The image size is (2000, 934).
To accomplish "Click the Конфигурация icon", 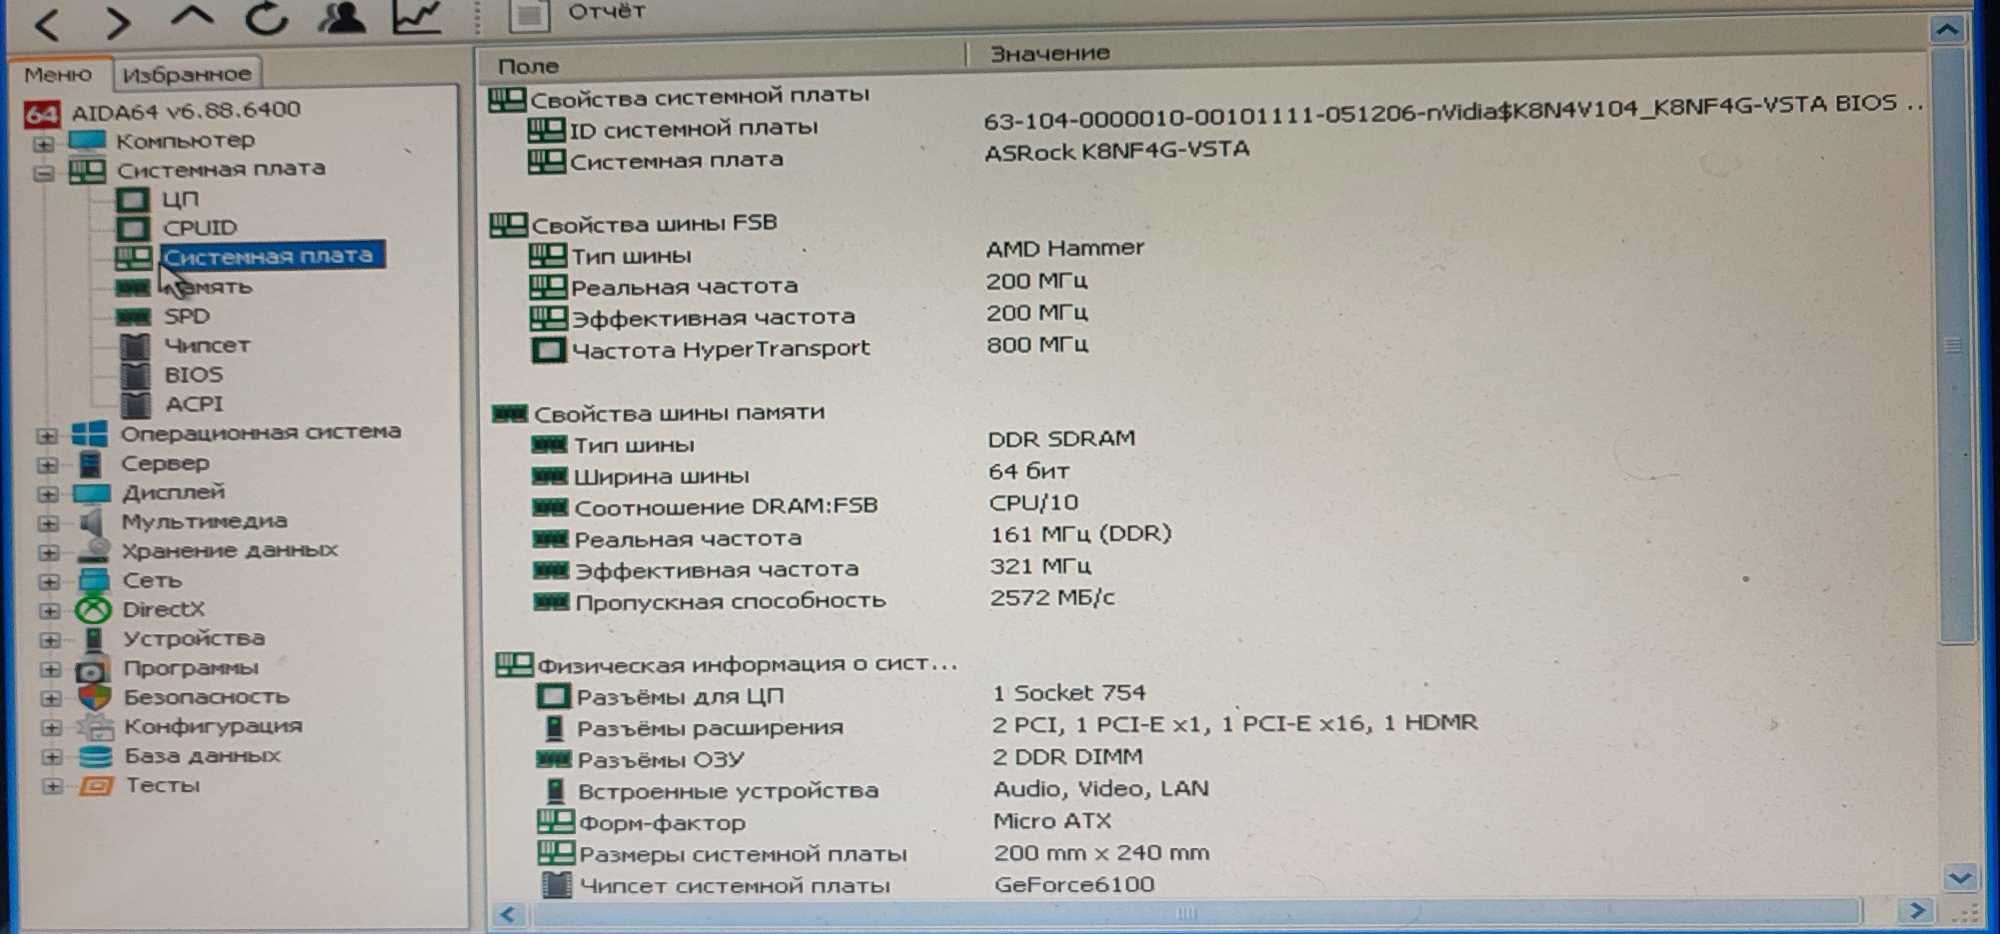I will pyautogui.click(x=95, y=727).
